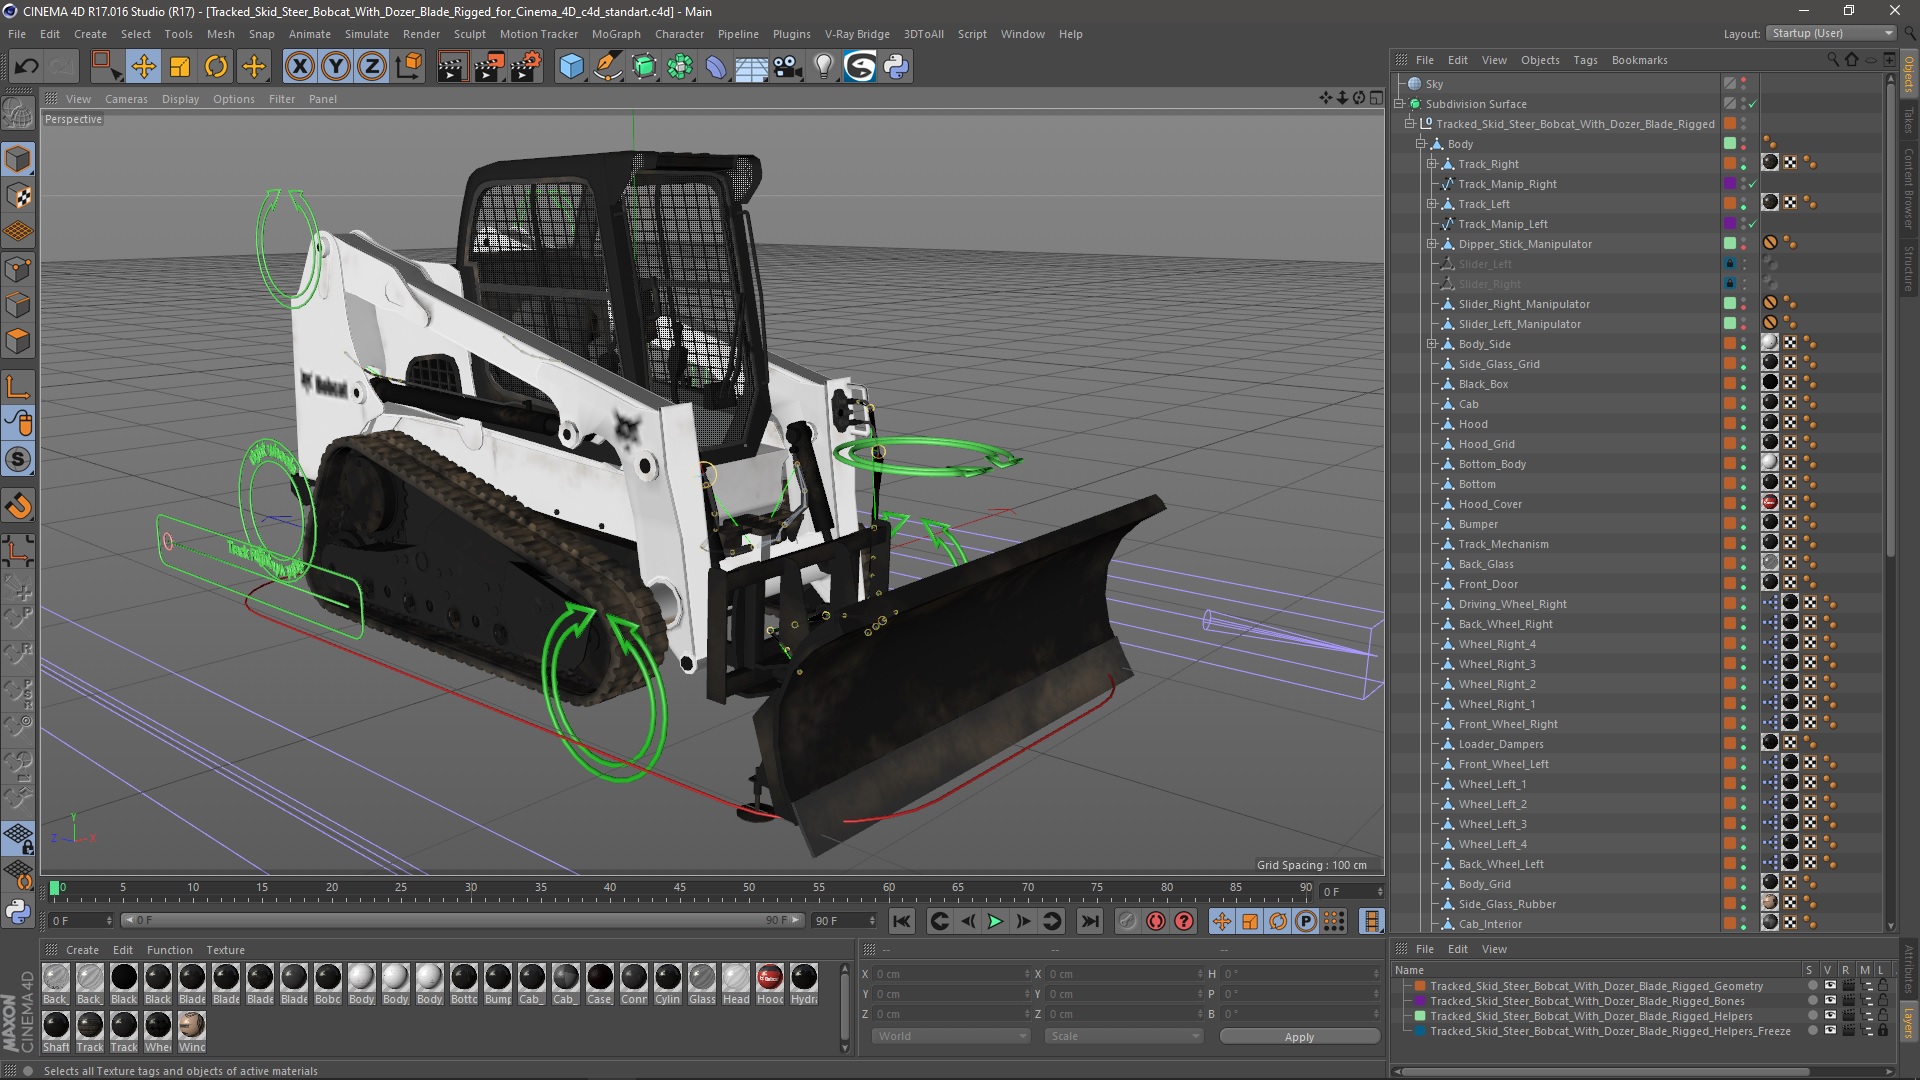Toggle the Track_Manip_Right enable checkmark

(1752, 184)
